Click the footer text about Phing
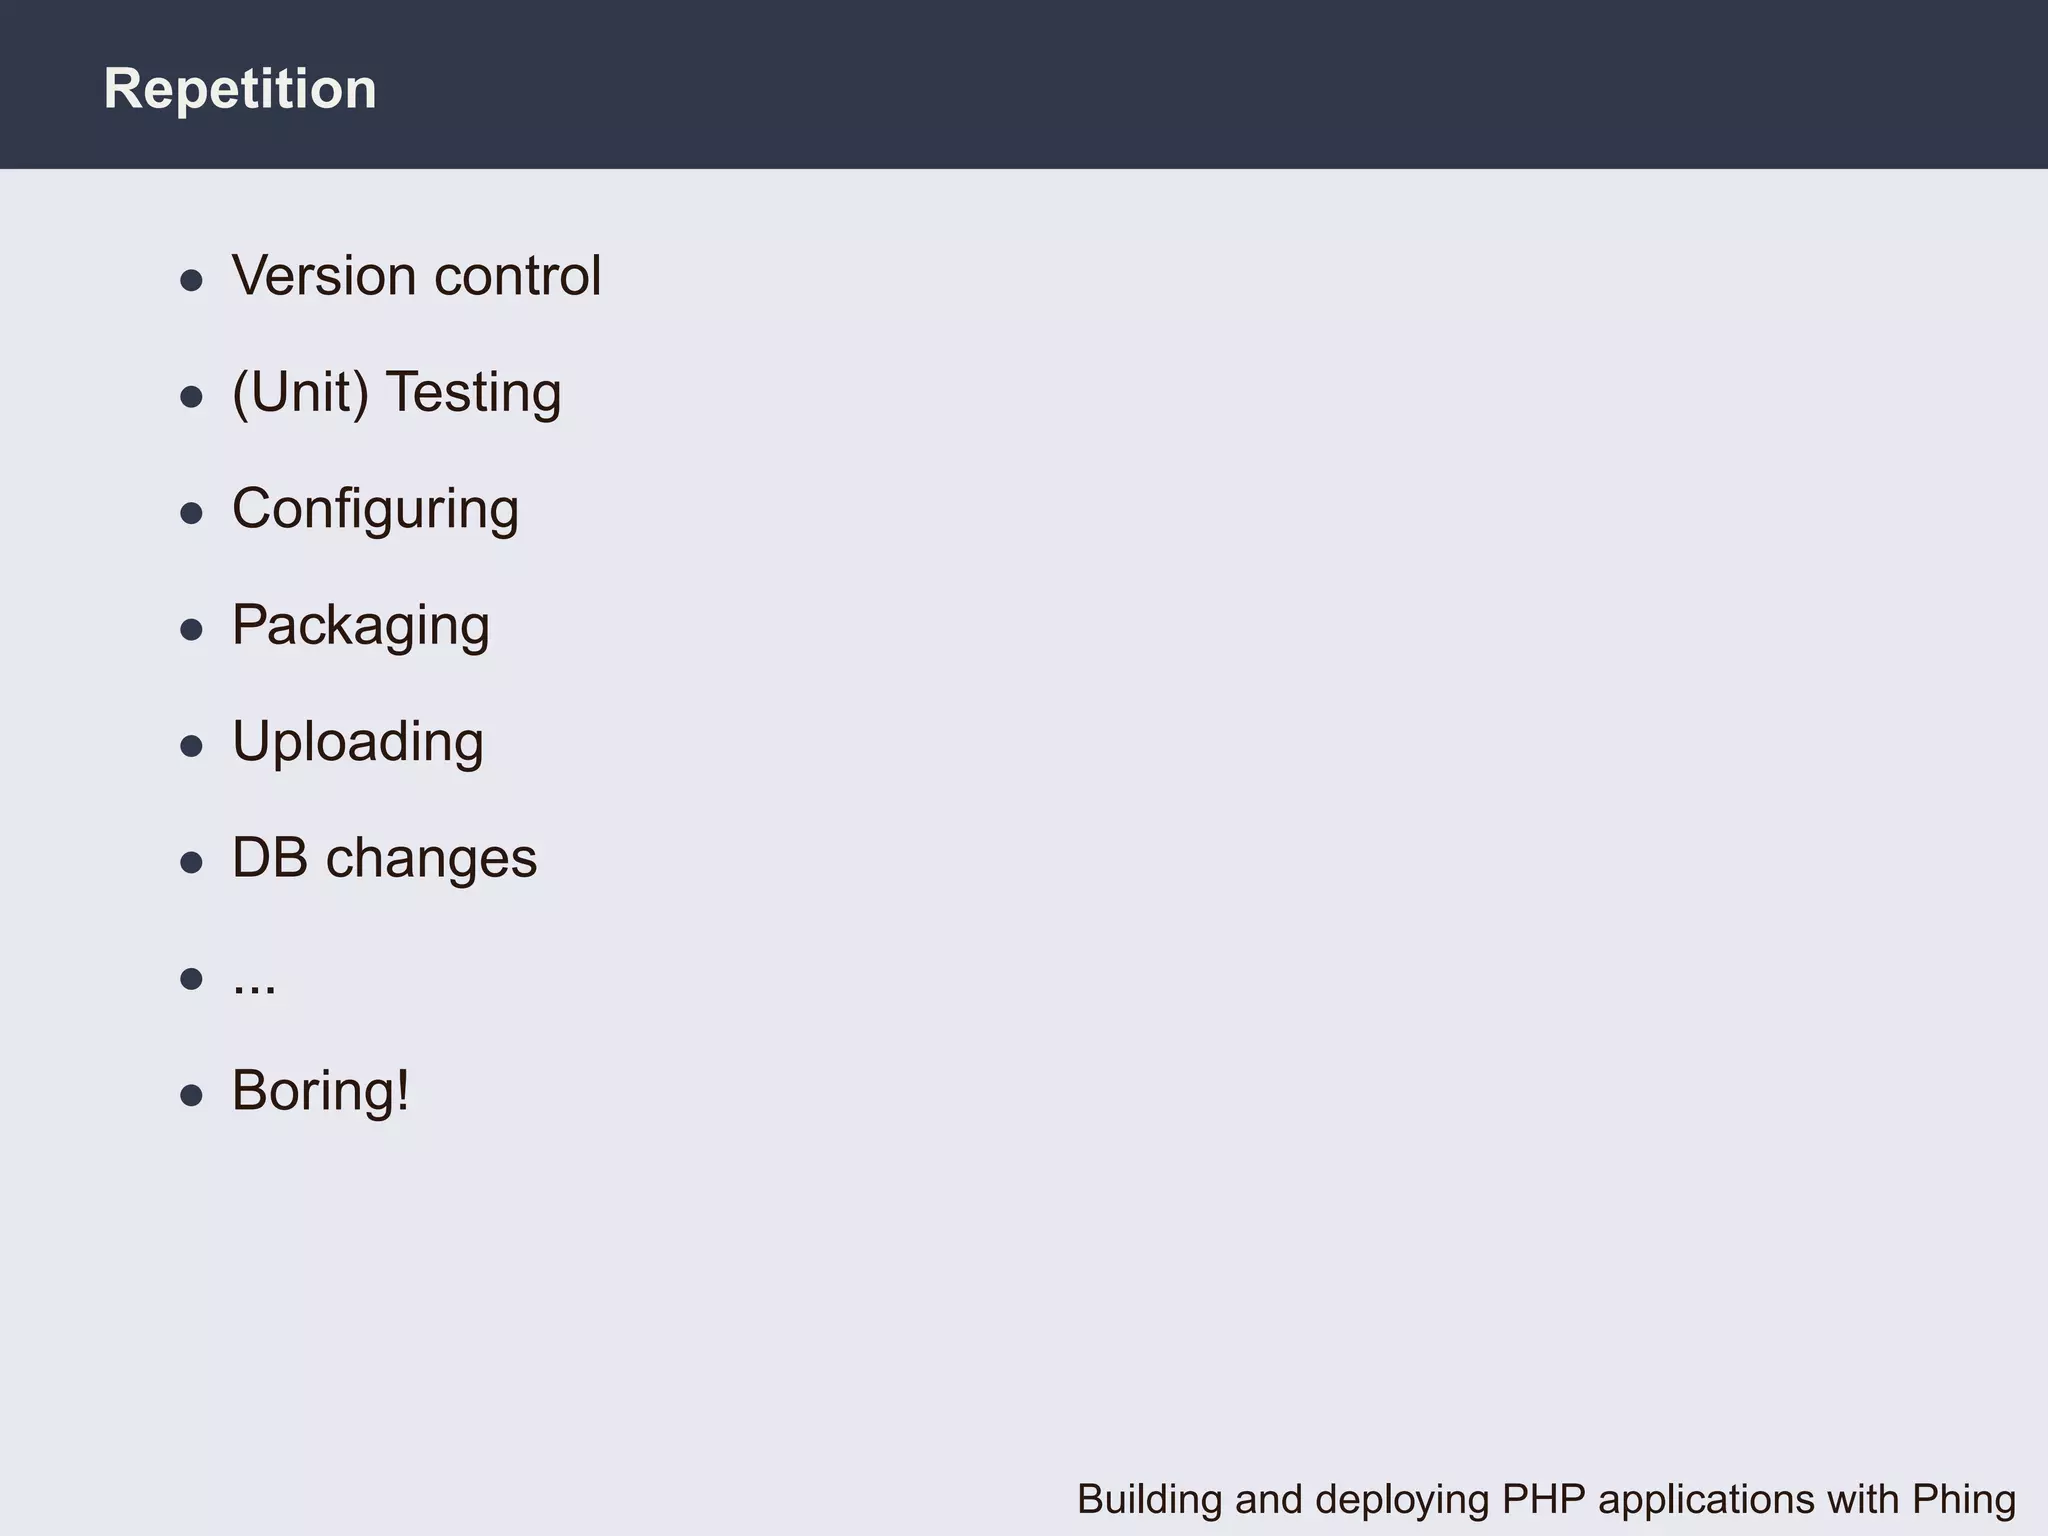Viewport: 2048px width, 1536px height. pyautogui.click(x=1545, y=1500)
